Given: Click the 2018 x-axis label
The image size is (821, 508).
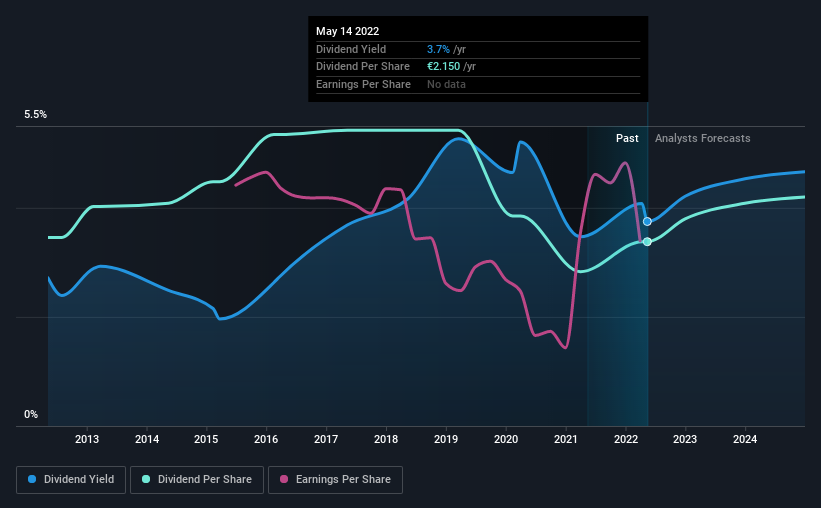Looking at the screenshot, I should click(x=386, y=439).
